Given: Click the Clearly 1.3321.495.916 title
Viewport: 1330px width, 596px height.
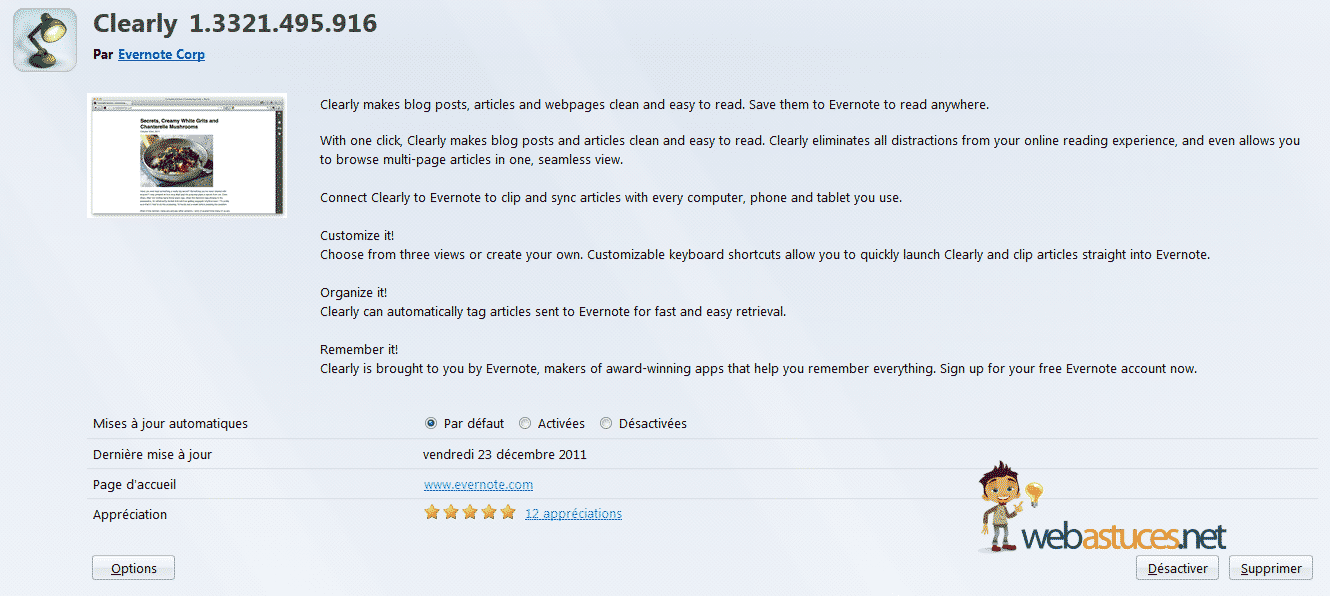Looking at the screenshot, I should pyautogui.click(x=235, y=23).
